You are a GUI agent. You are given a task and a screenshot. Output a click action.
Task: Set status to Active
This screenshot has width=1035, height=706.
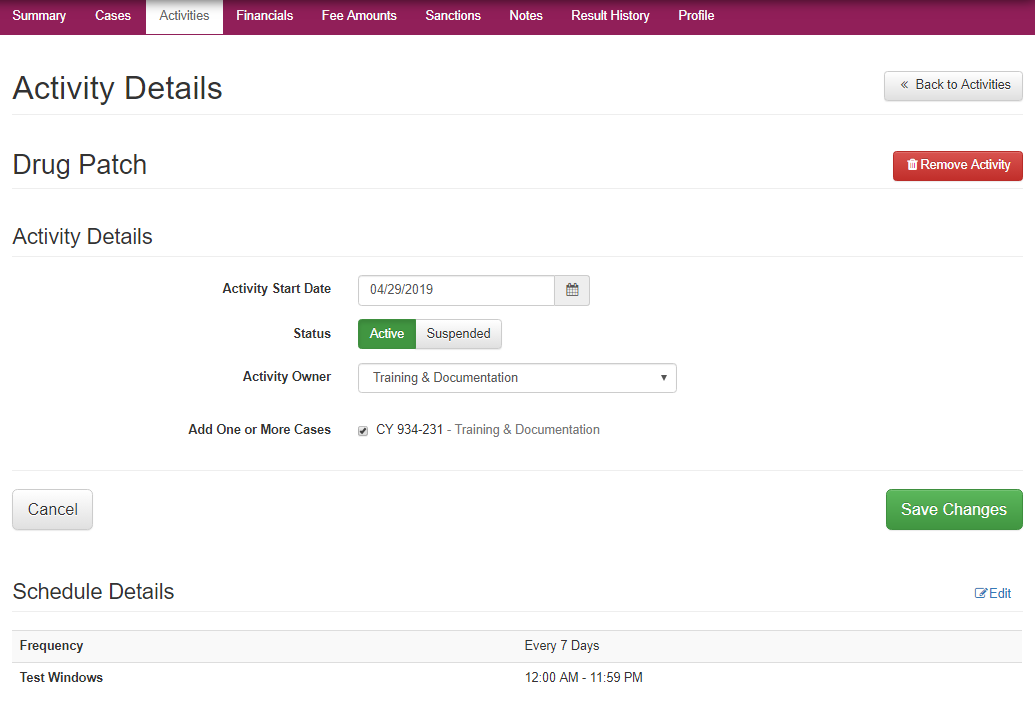click(x=387, y=334)
